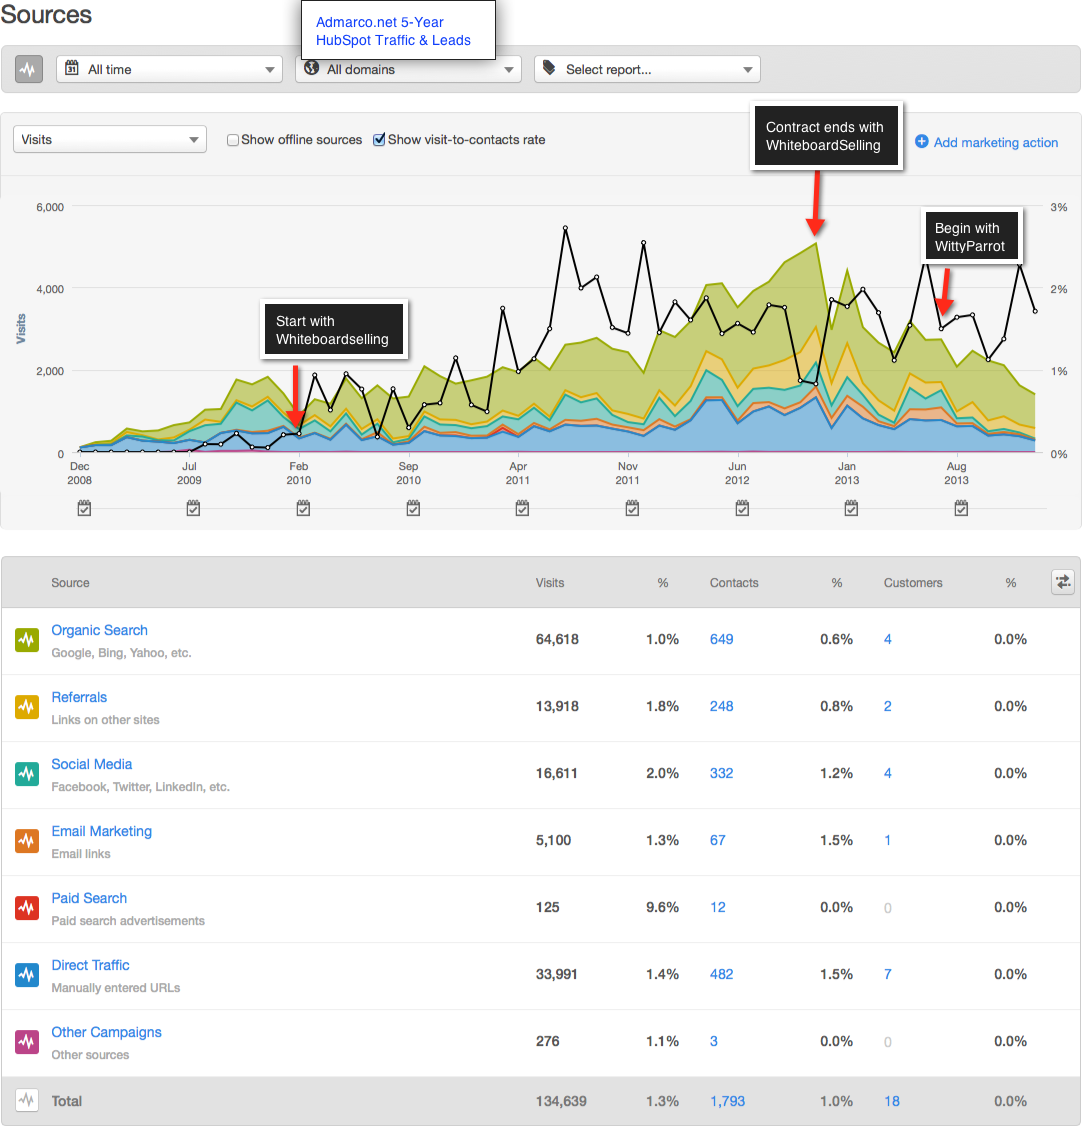Open the Email Marketing source link
1082x1126 pixels.
click(101, 832)
